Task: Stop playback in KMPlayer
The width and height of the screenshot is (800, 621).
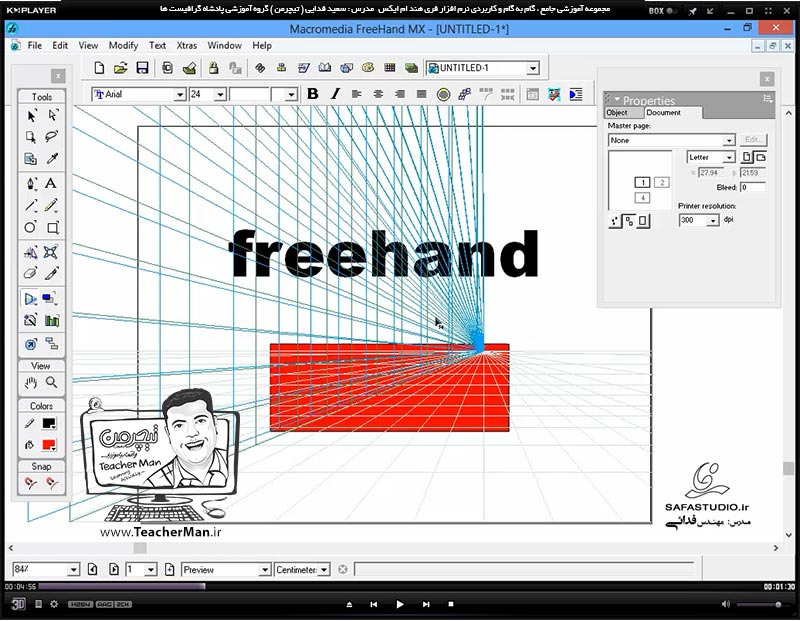Action: coord(451,604)
